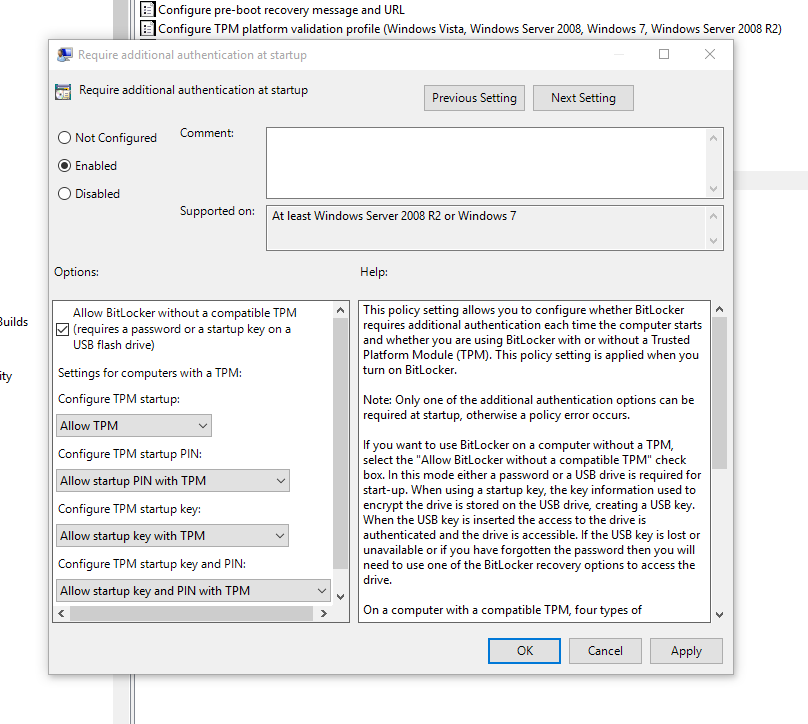Go to Next Setting

click(x=583, y=98)
